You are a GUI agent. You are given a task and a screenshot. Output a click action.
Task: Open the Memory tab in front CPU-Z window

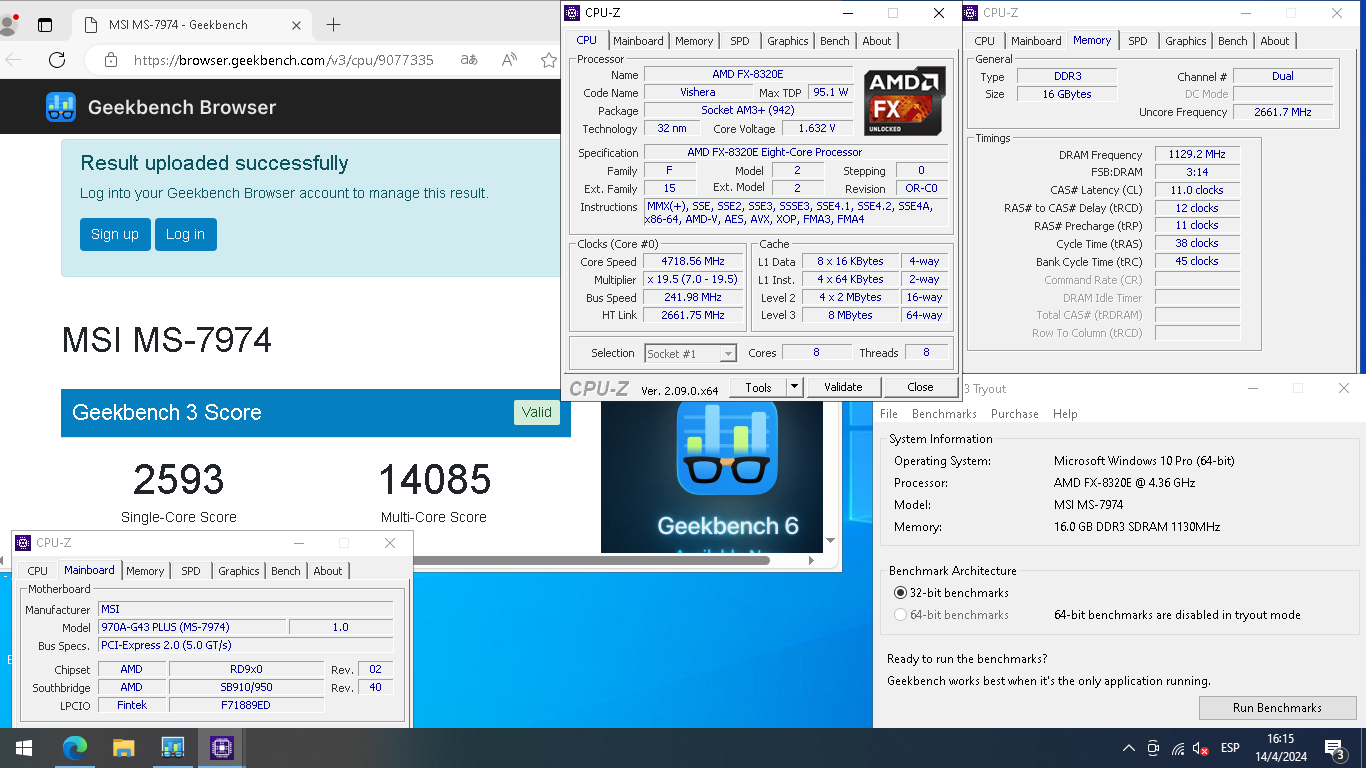694,41
